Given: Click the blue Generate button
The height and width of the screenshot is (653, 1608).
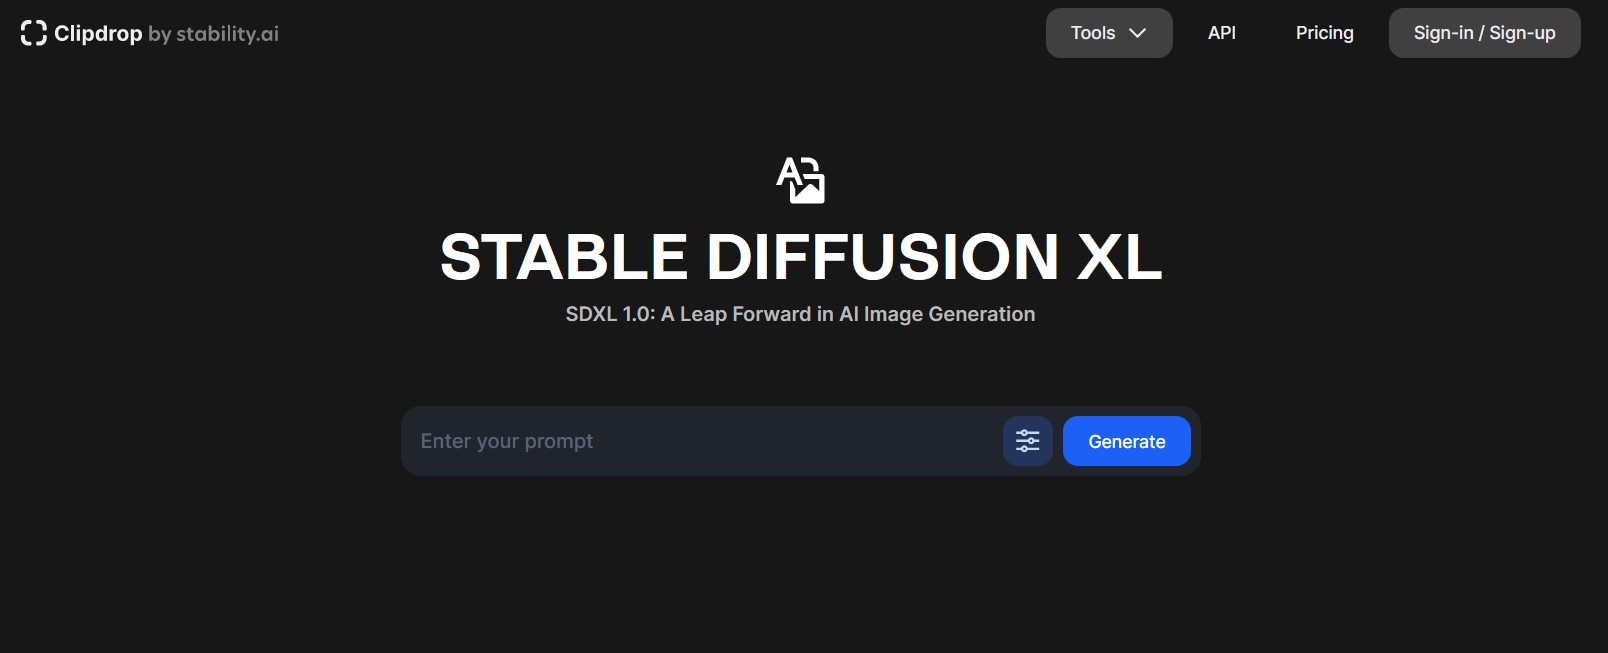Looking at the screenshot, I should click(1127, 441).
